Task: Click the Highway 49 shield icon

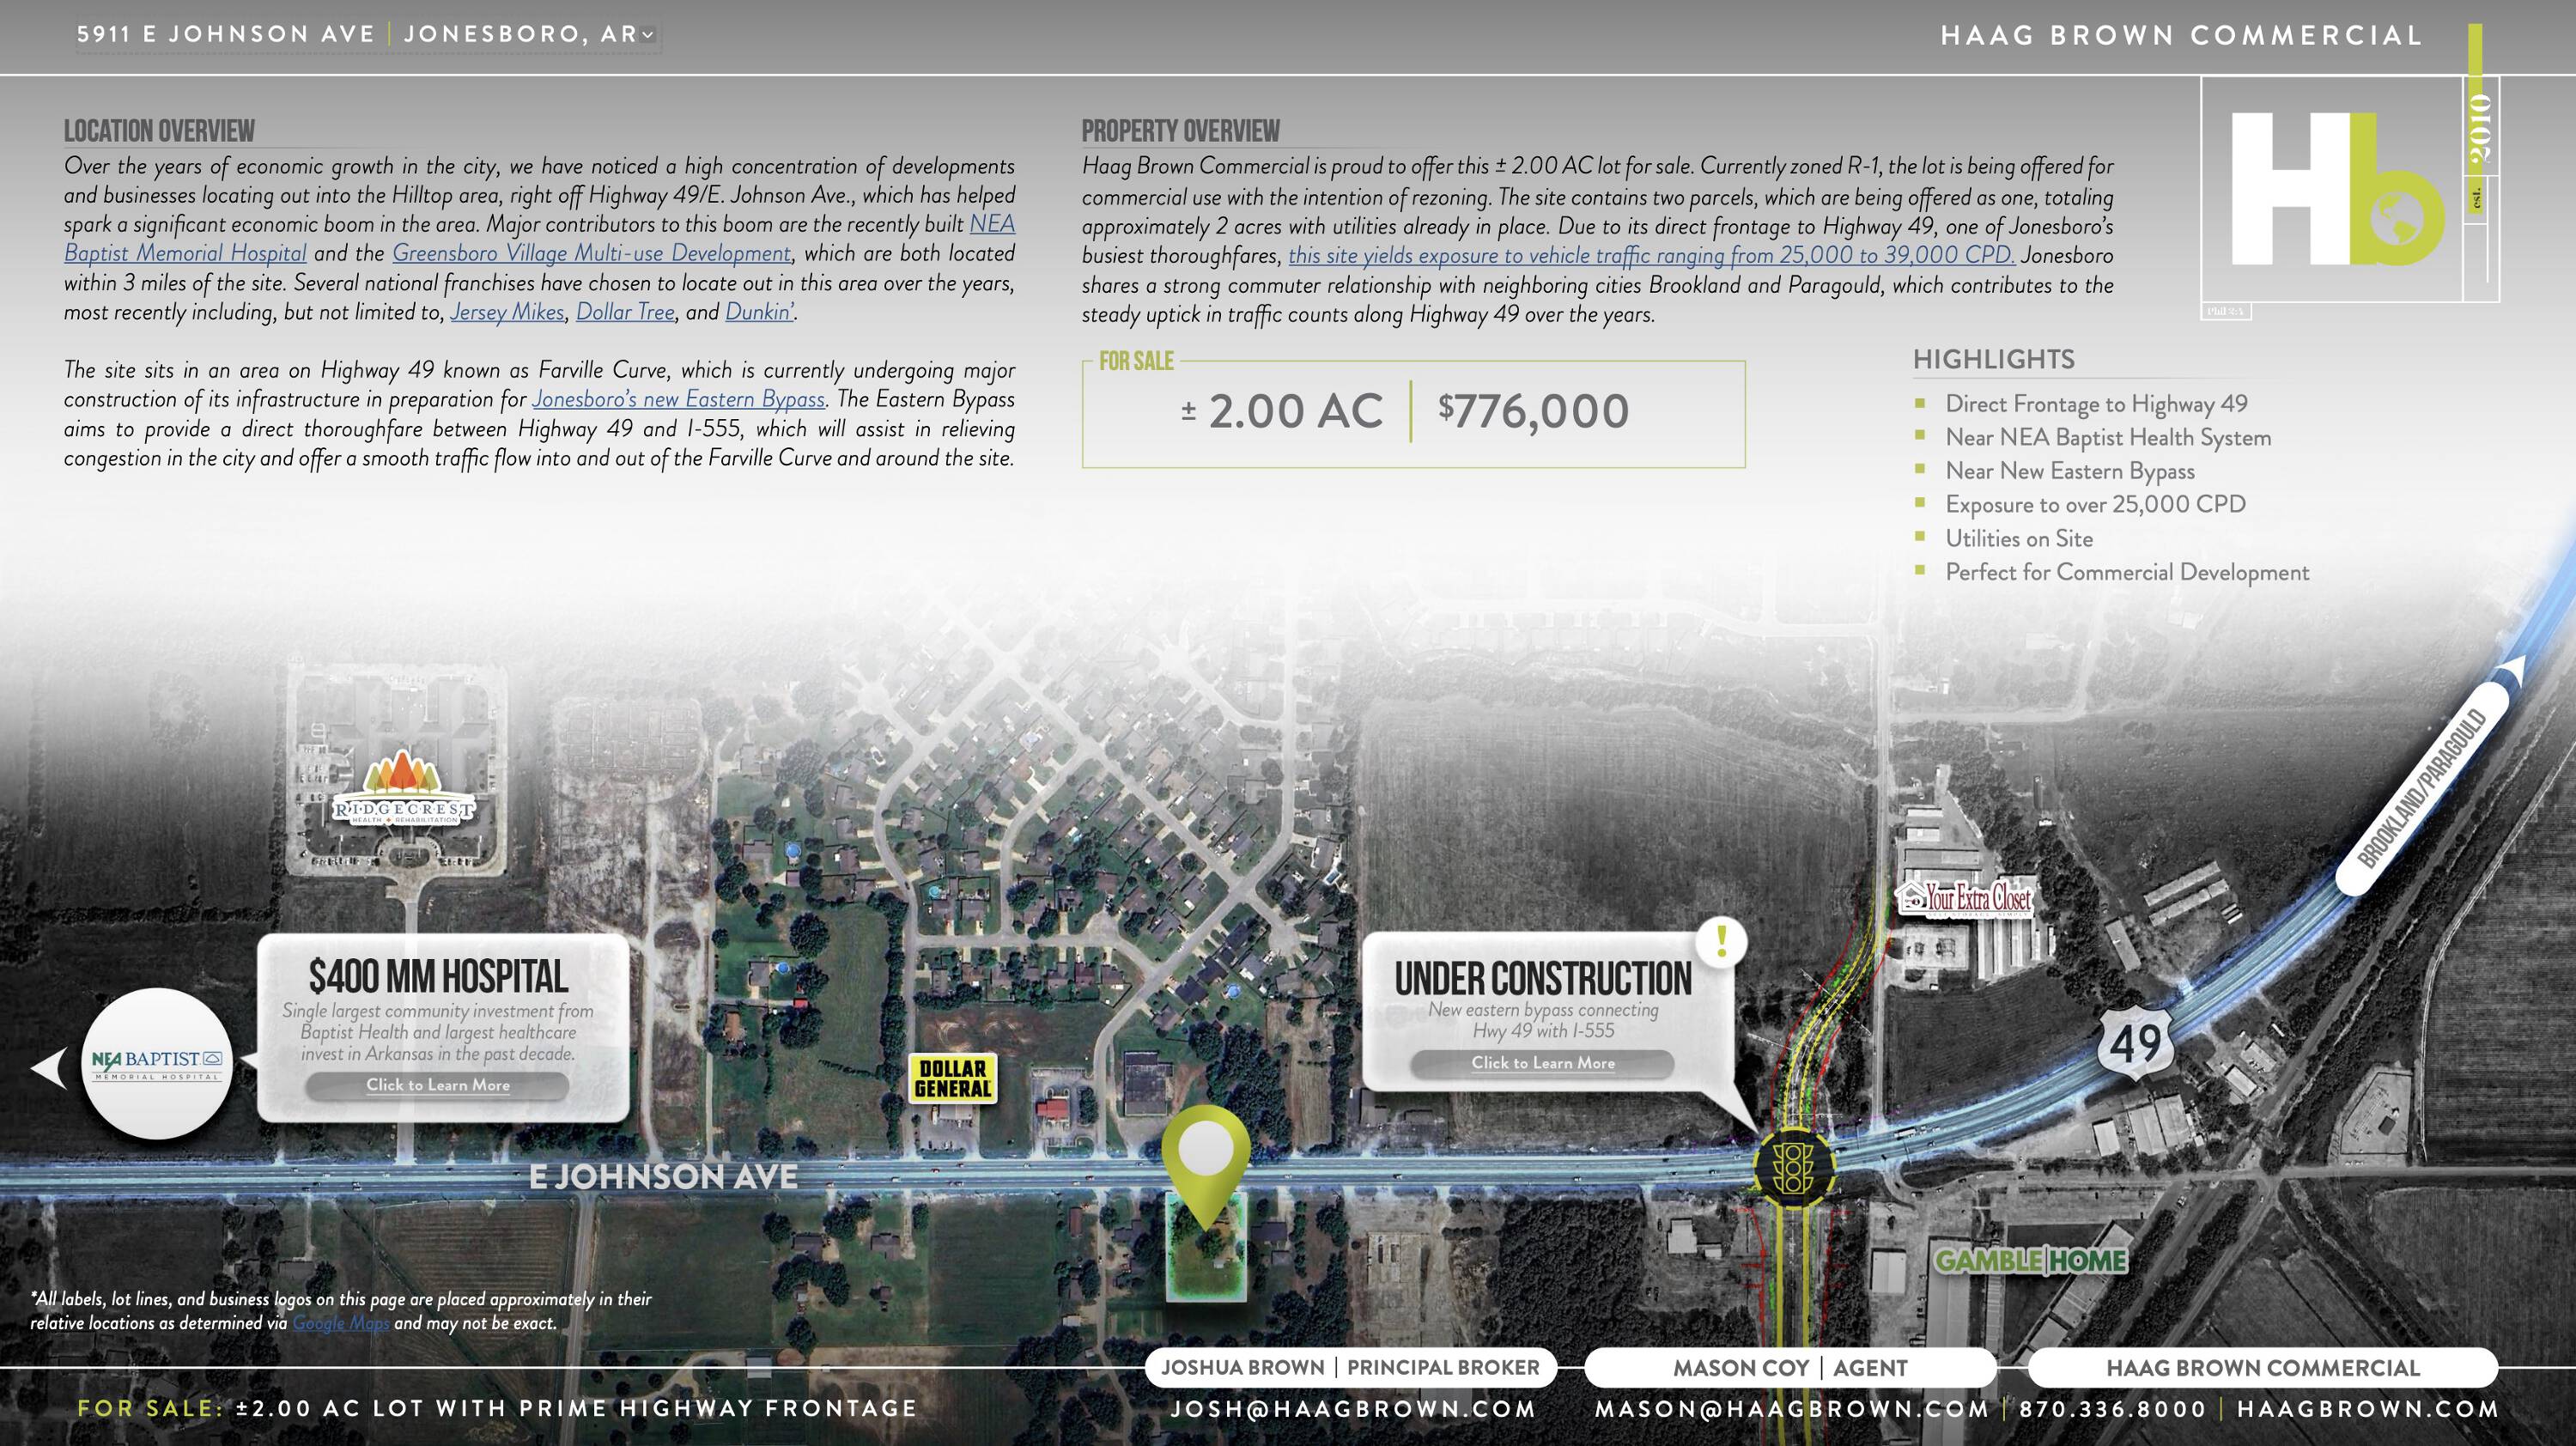Action: tap(2136, 1043)
